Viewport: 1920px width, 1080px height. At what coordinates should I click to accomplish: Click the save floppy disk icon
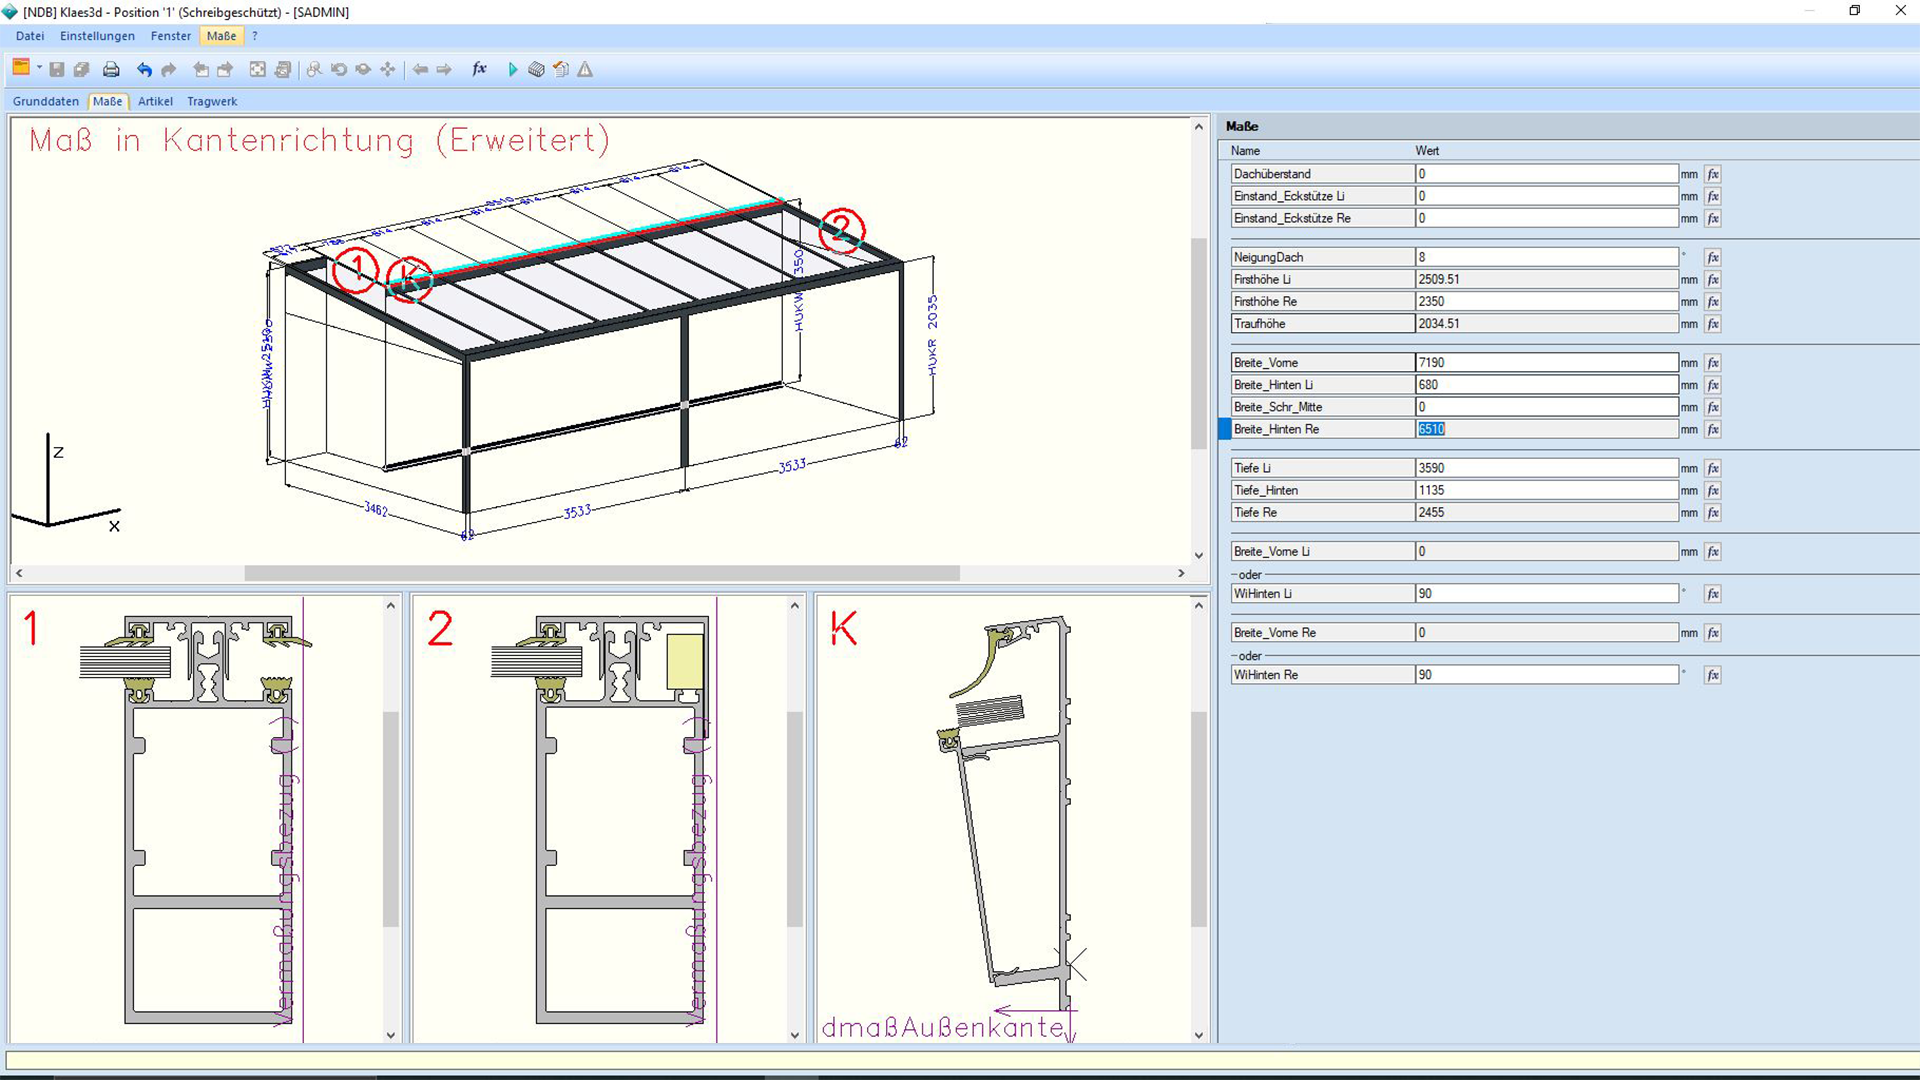pyautogui.click(x=57, y=69)
